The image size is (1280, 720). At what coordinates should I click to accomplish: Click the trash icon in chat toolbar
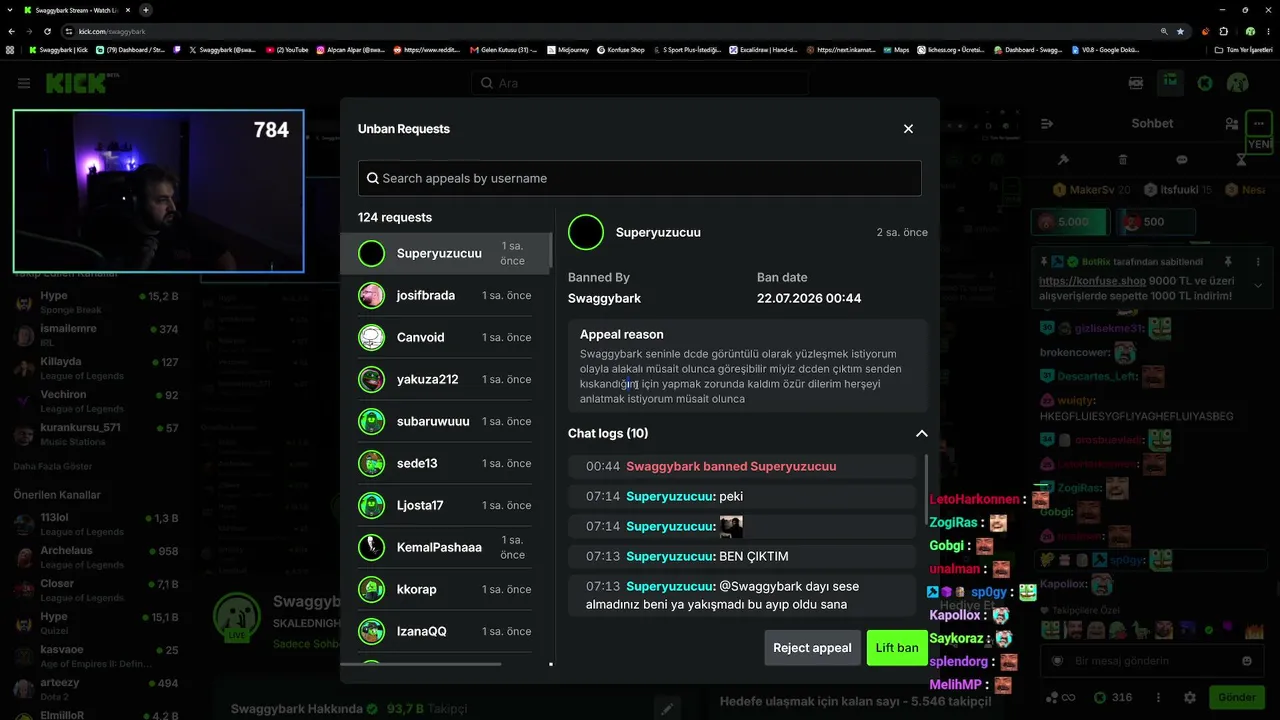pos(1123,160)
